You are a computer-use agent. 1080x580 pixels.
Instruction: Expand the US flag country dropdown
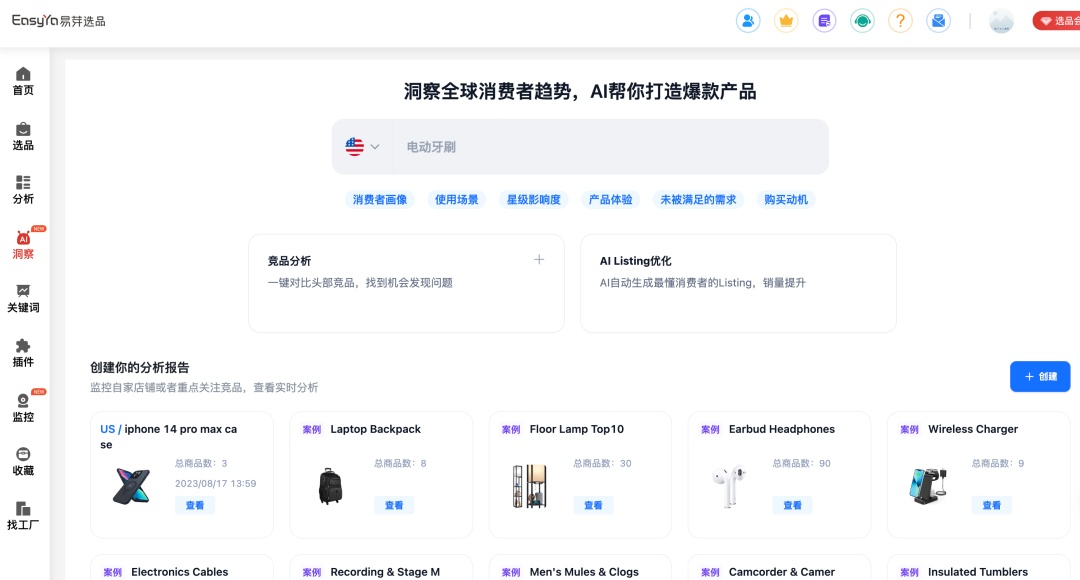click(362, 147)
